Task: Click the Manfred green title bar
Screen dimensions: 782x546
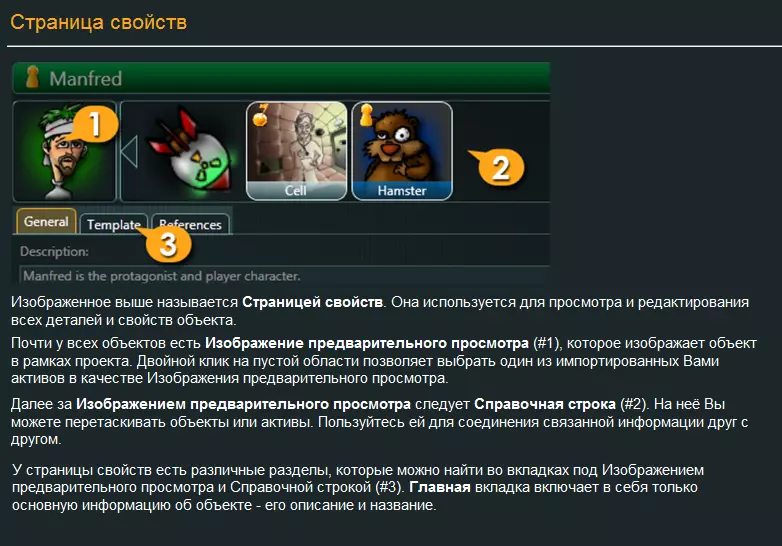Action: coord(281,78)
